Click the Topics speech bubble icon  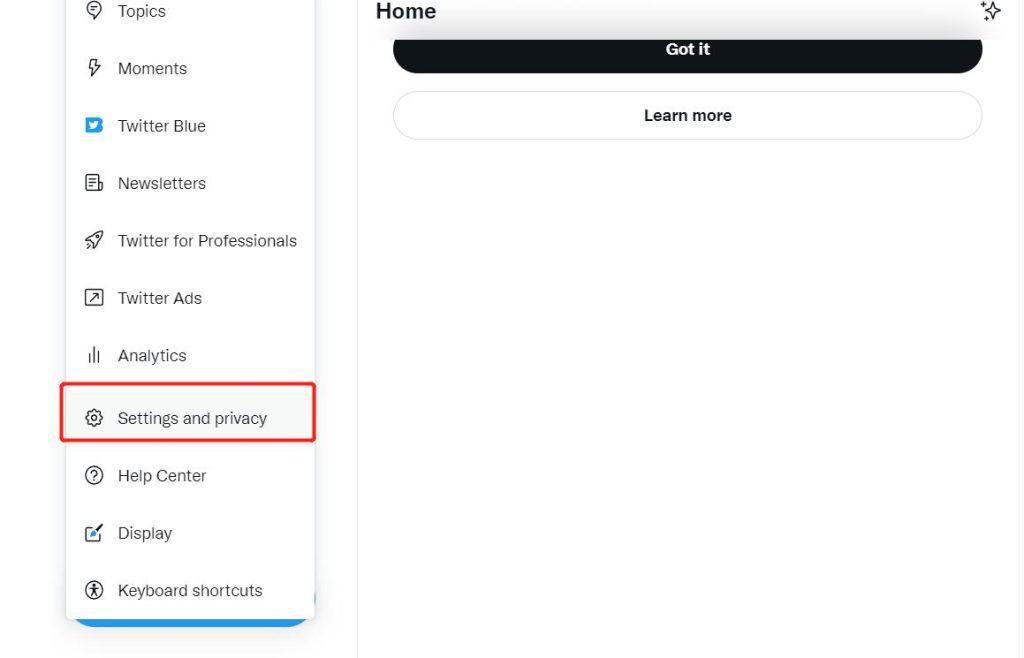[x=94, y=11]
